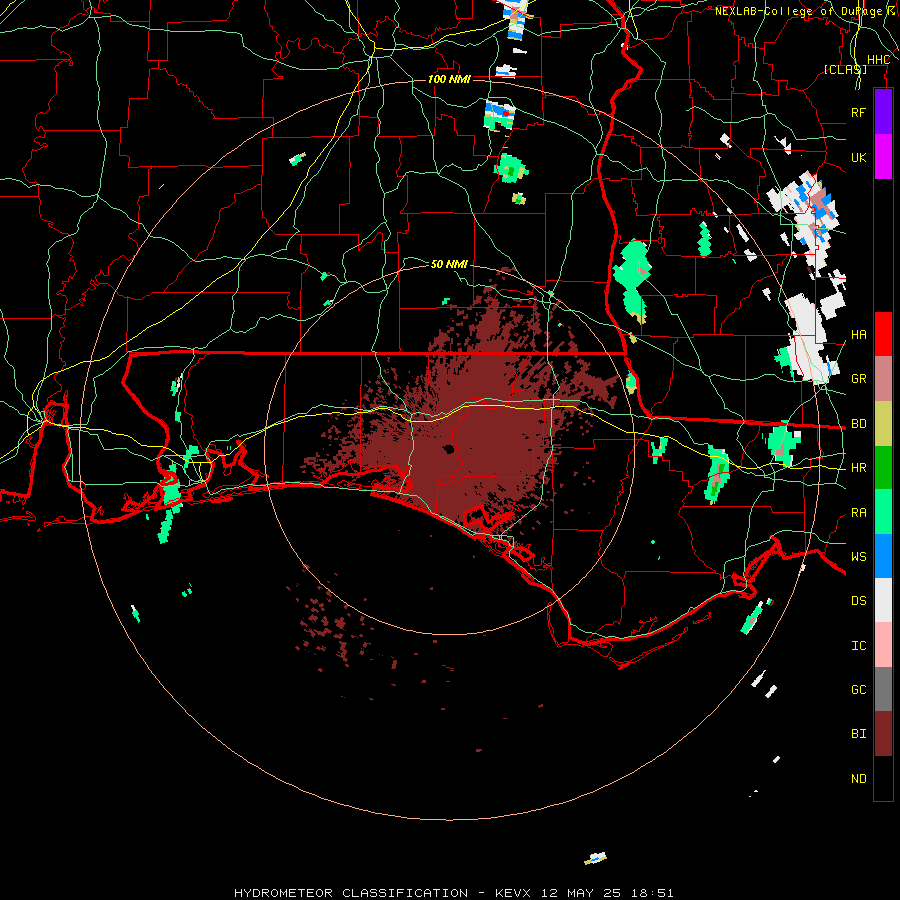Click the "KEVX" station identifier in caption
The image size is (900, 900).
pos(514,893)
